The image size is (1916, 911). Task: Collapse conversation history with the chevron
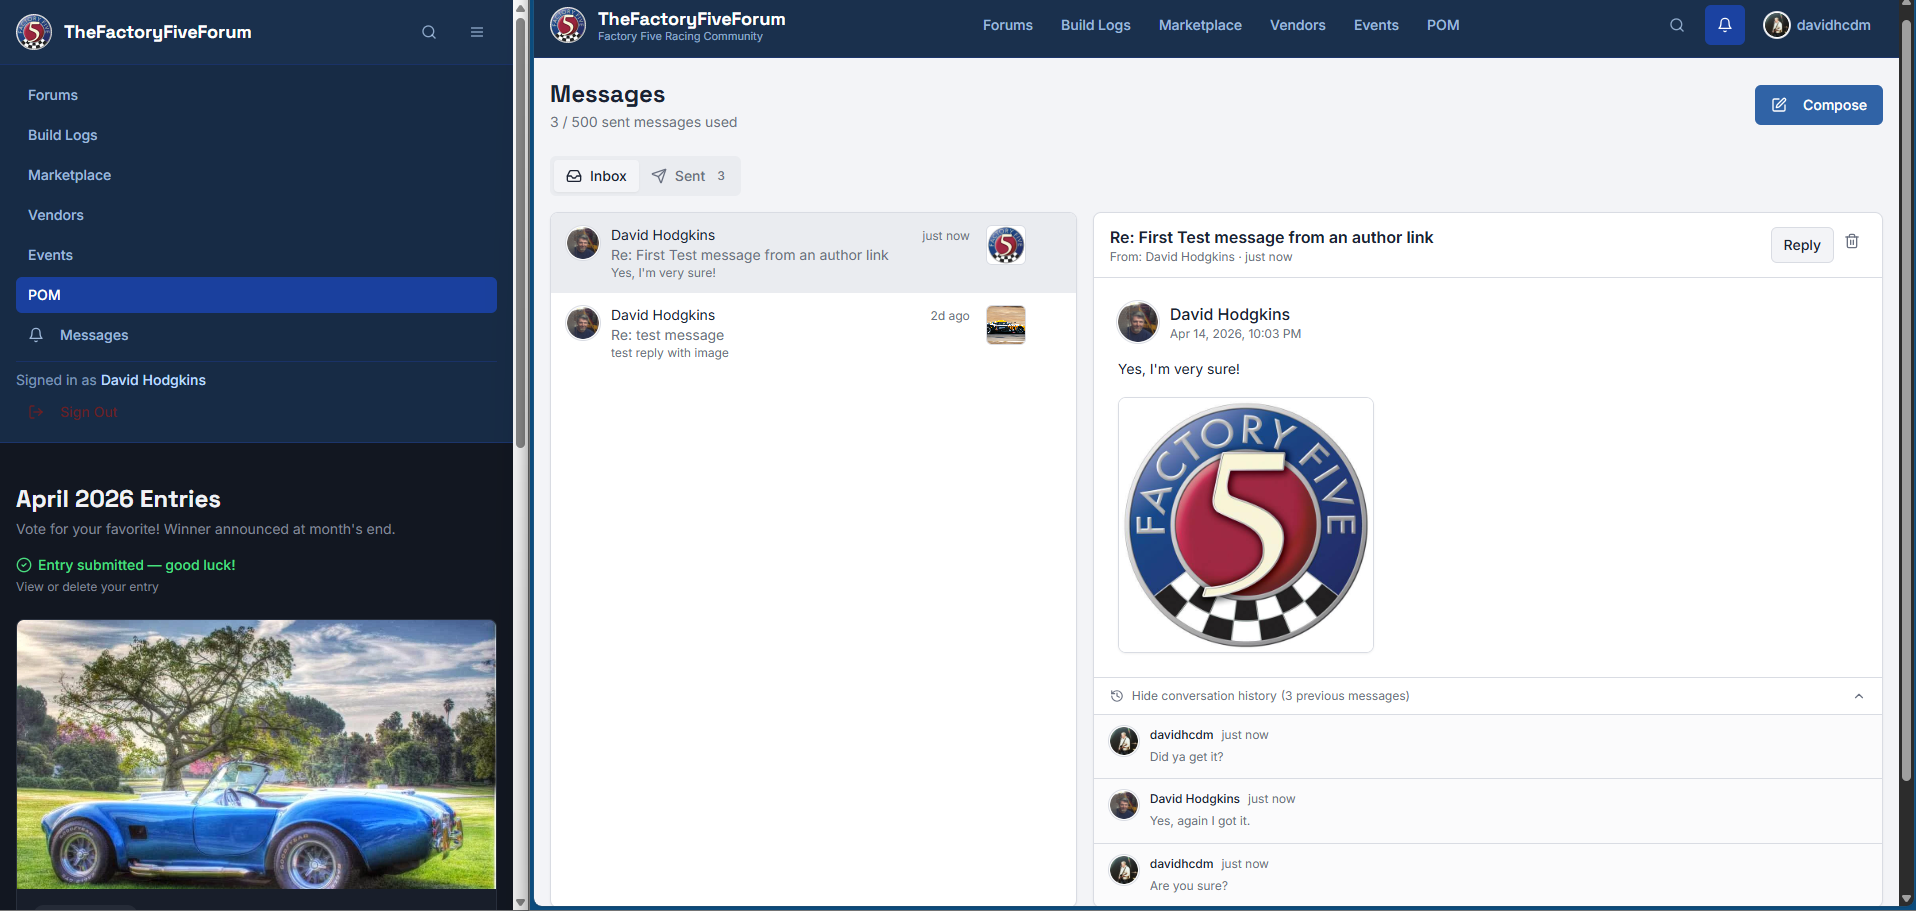click(x=1859, y=696)
